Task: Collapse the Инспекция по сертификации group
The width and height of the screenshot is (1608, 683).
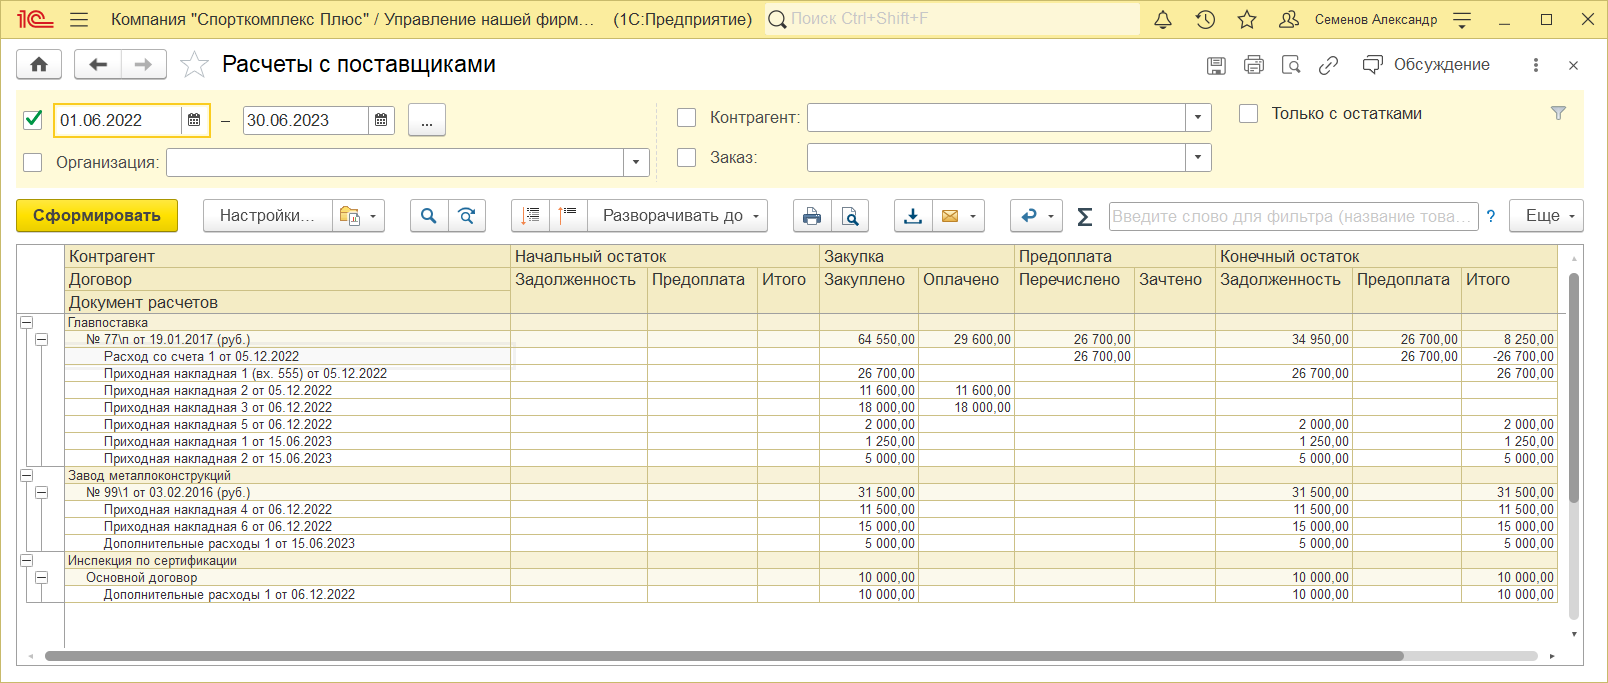Action: click(27, 561)
